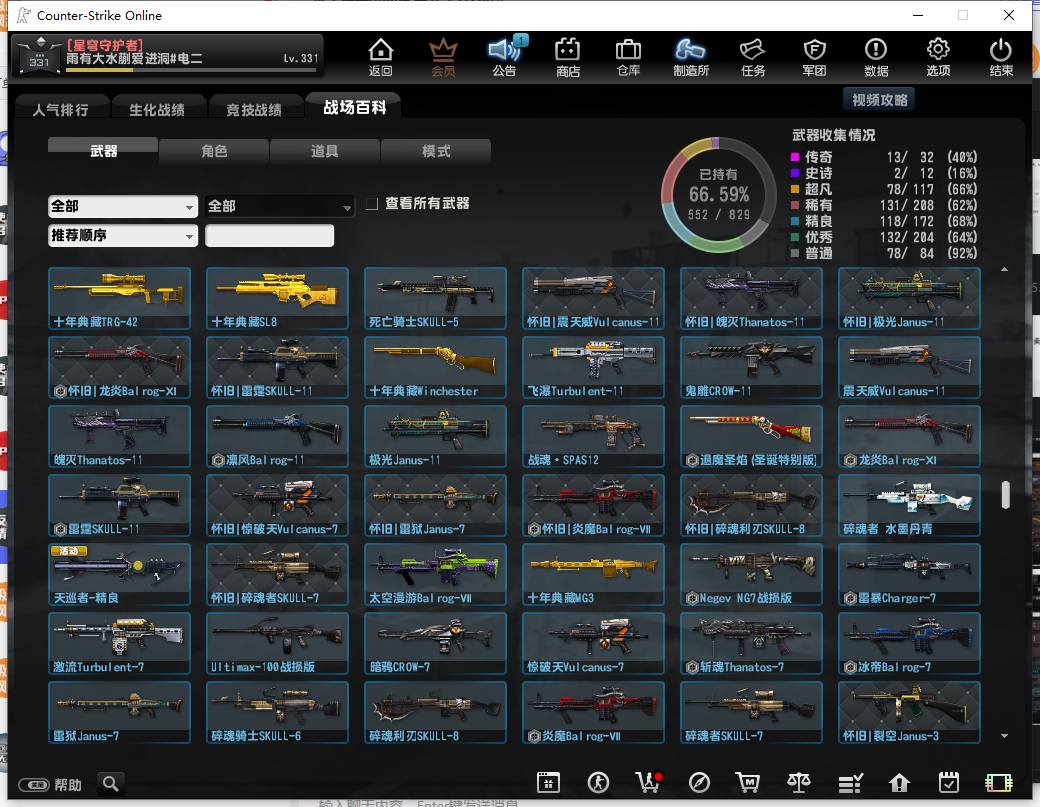Click the 结束 power icon to exit
The width and height of the screenshot is (1040, 807).
[x=1001, y=56]
